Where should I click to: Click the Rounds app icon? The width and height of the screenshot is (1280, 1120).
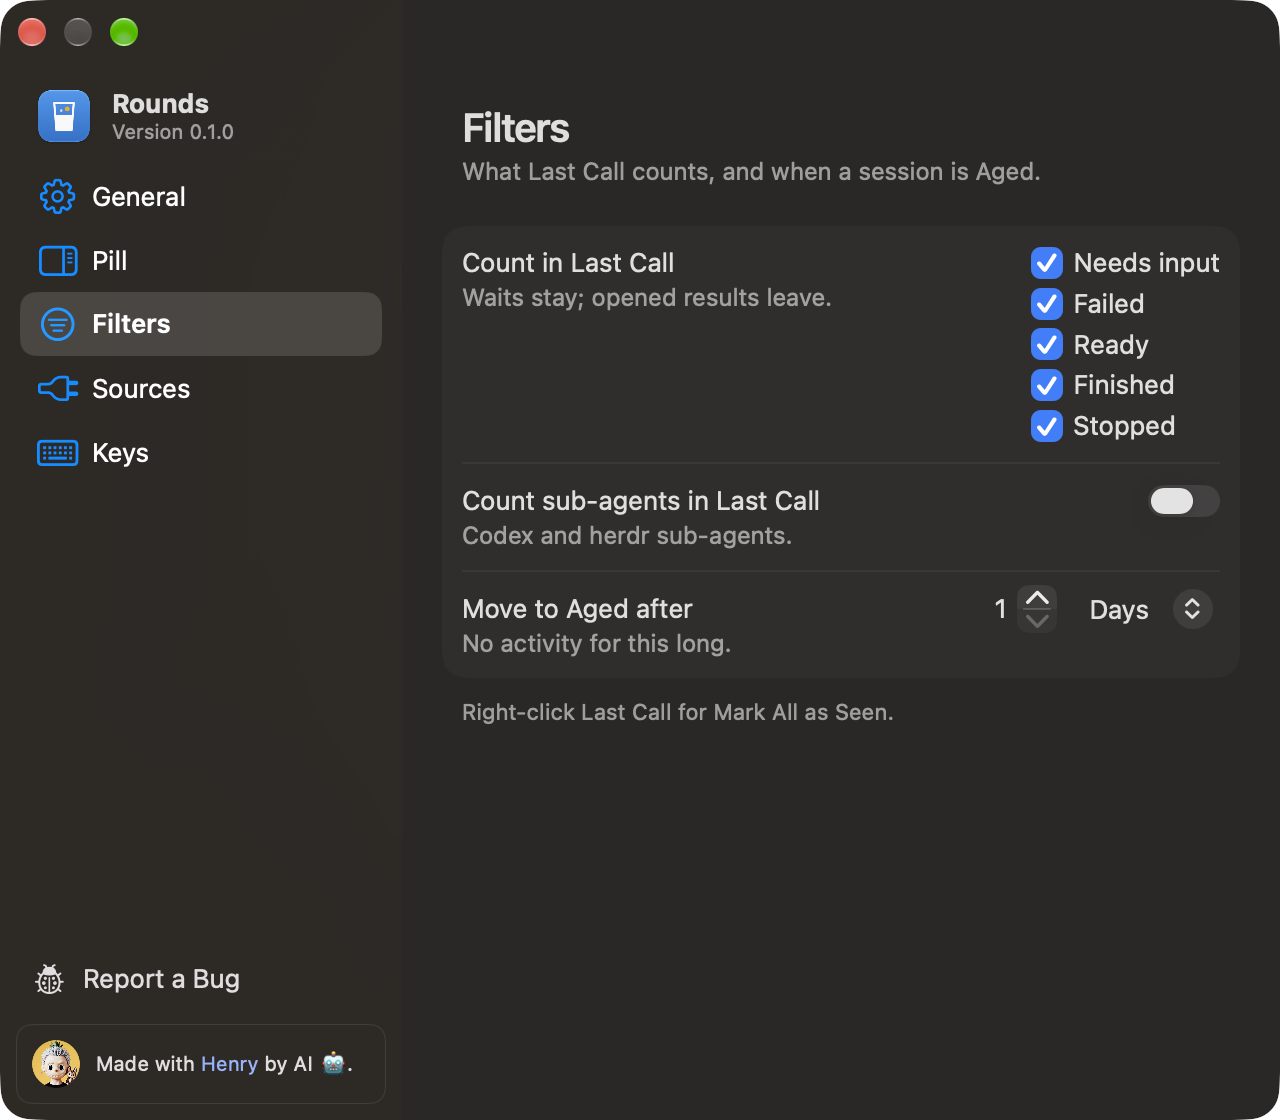pyautogui.click(x=64, y=116)
